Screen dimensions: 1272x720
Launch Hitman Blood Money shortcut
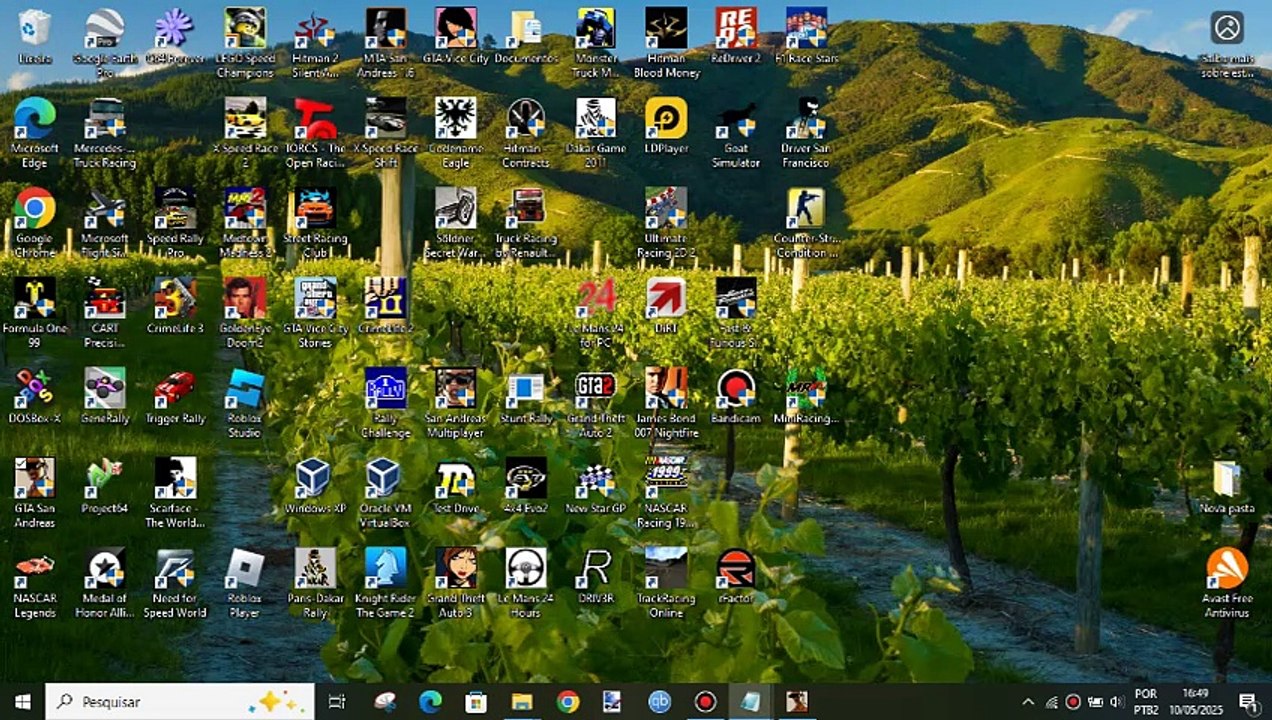tap(665, 42)
